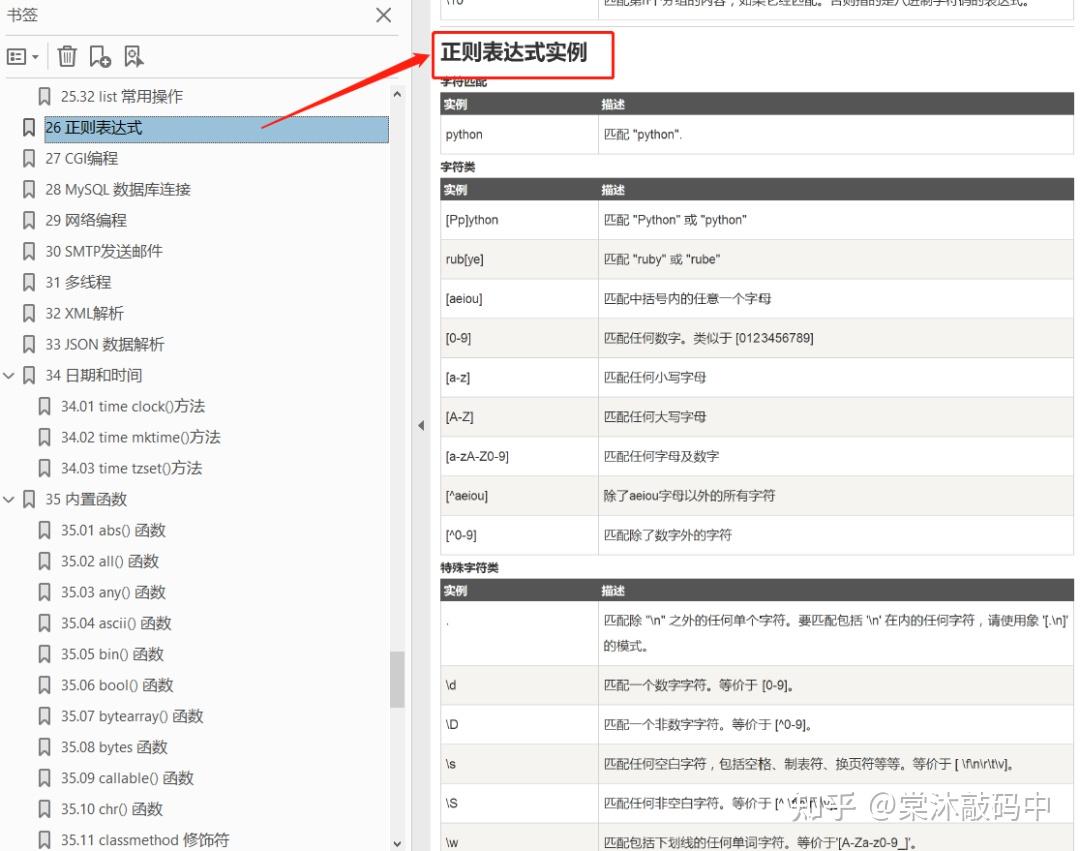
Task: Click the bookmark panel scrollbar thumb
Action: tap(397, 670)
